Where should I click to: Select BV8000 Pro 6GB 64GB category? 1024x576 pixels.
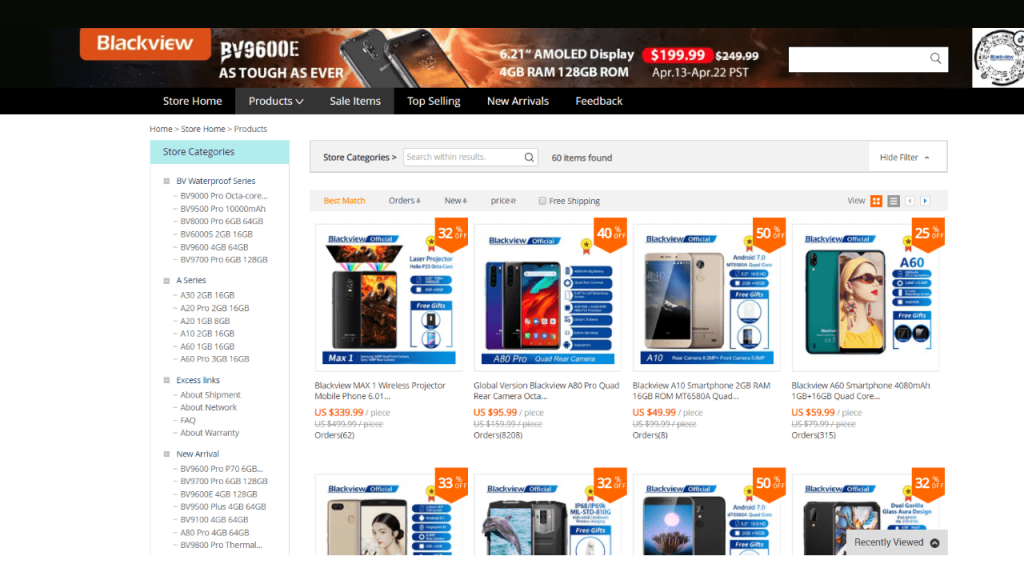[221, 221]
